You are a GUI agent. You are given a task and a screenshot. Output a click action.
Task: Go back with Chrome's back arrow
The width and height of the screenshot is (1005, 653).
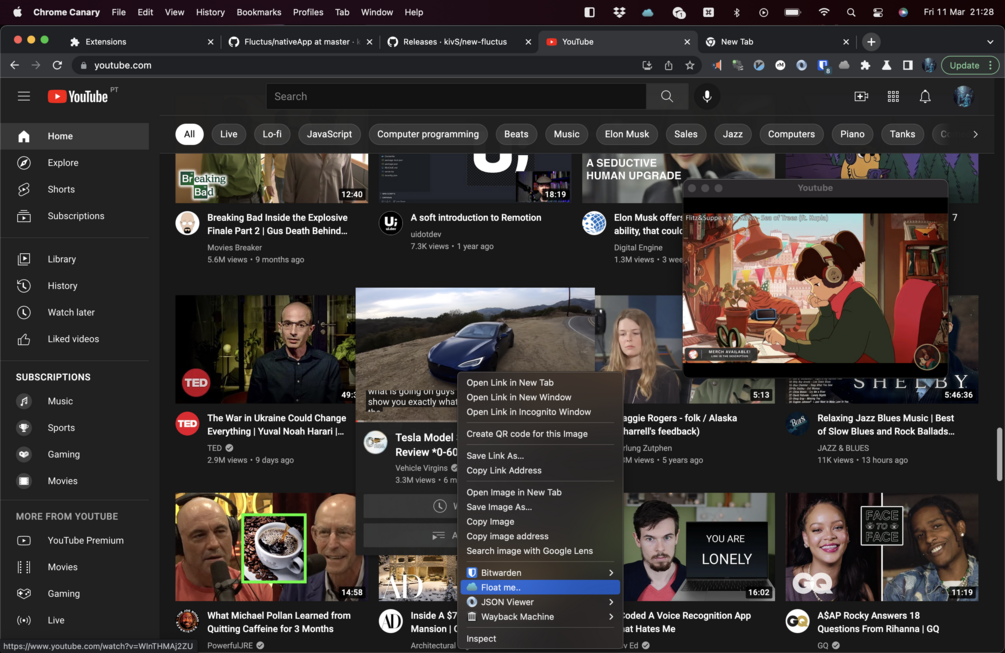tap(15, 65)
